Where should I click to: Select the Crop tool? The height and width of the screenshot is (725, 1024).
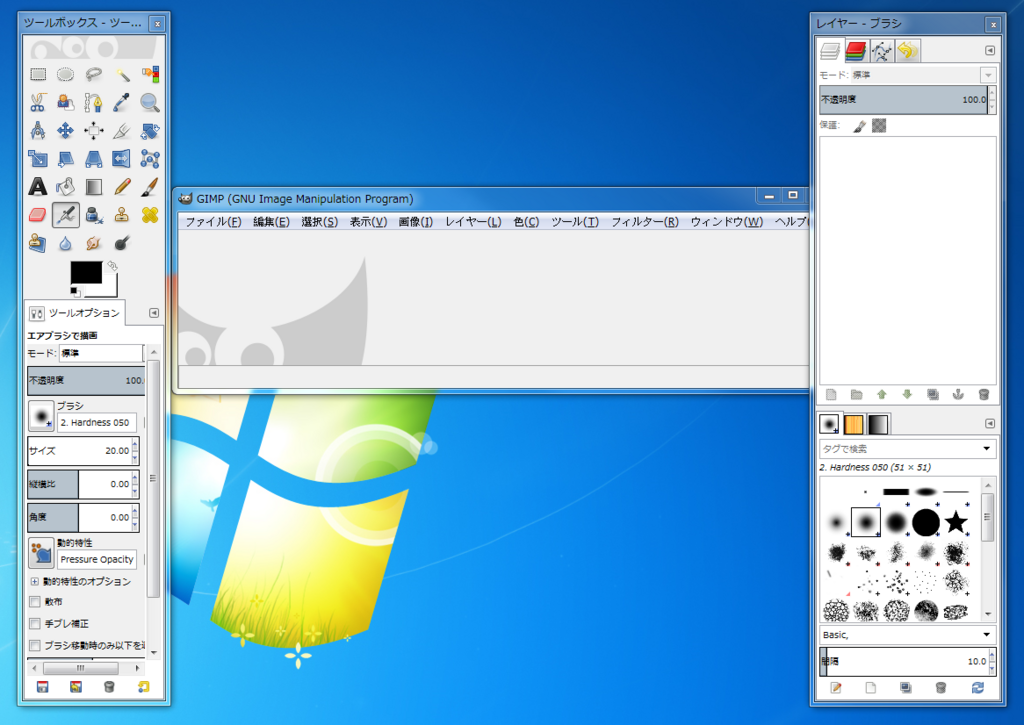point(121,131)
